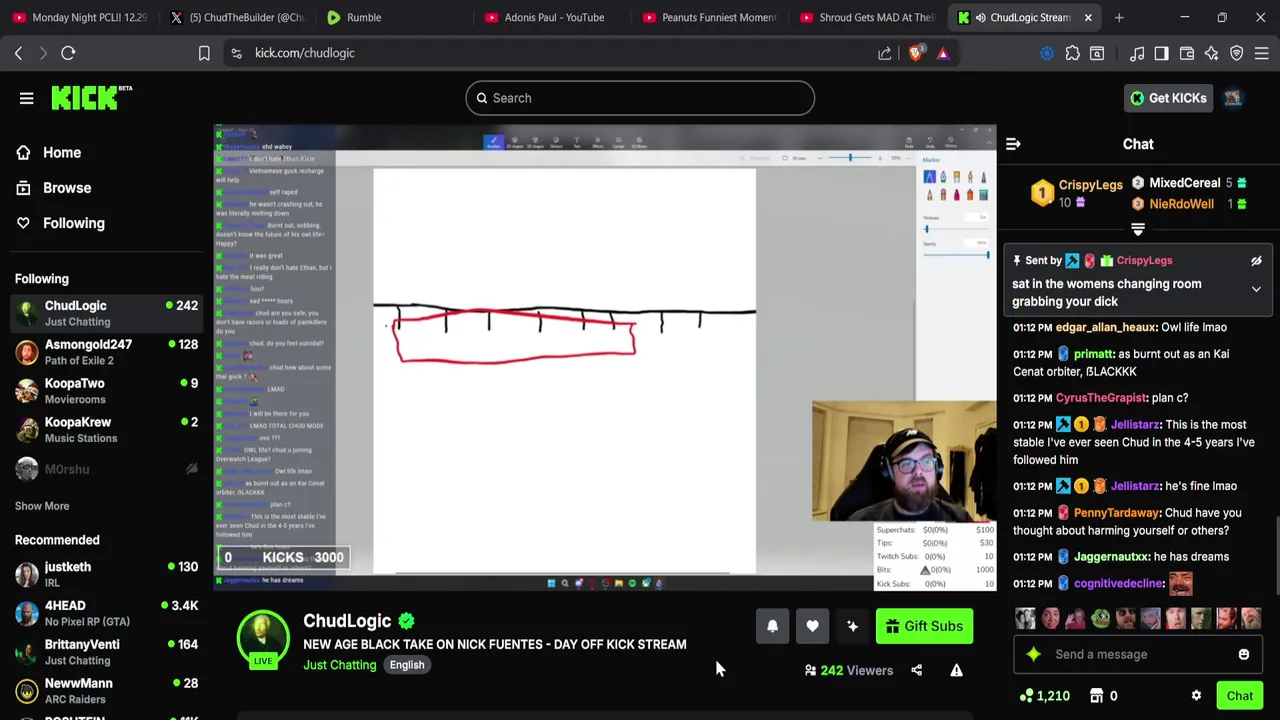Open Brave Wallet icon
Screen dimensions: 1280x720
tap(1187, 53)
